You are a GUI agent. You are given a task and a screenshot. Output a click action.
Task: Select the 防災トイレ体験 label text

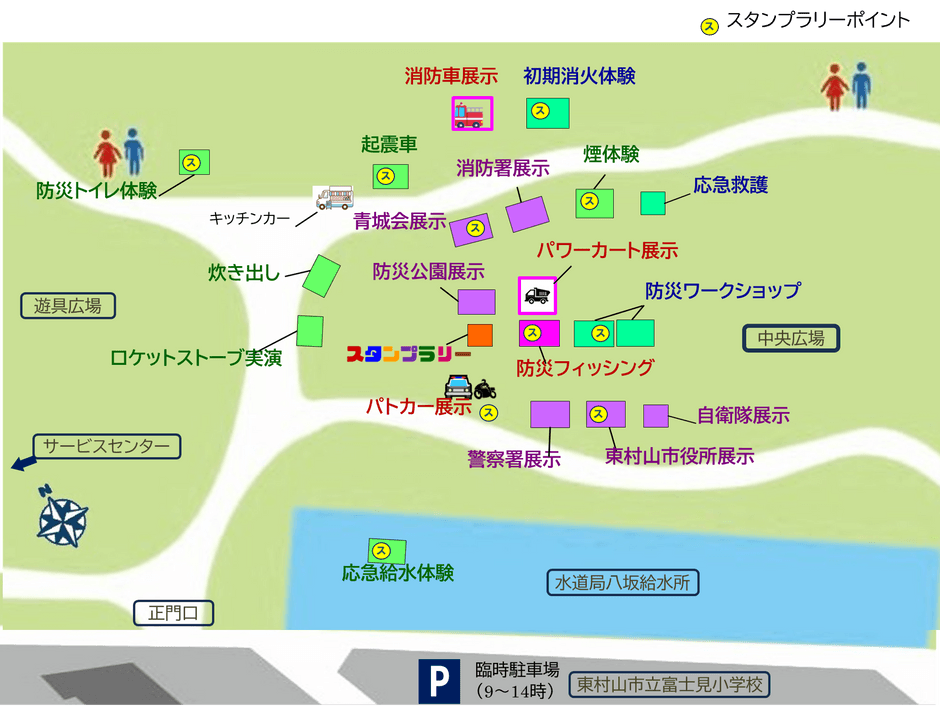(97, 190)
